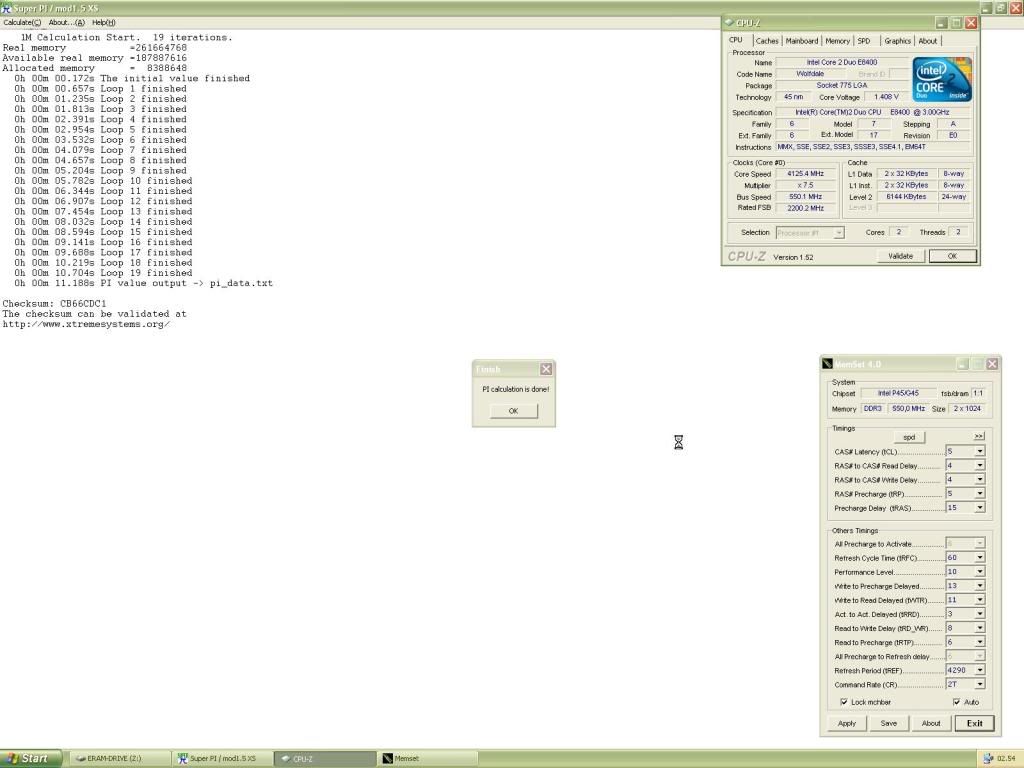Toggle the Auto checkbox in MemSet
The height and width of the screenshot is (768, 1024).
956,702
